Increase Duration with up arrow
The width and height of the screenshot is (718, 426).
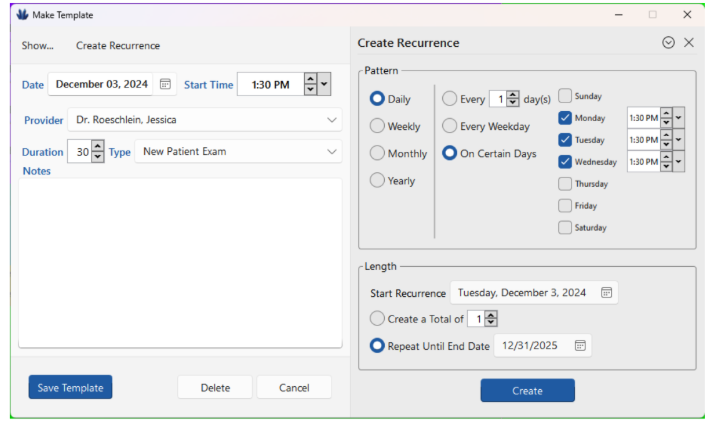click(x=97, y=147)
